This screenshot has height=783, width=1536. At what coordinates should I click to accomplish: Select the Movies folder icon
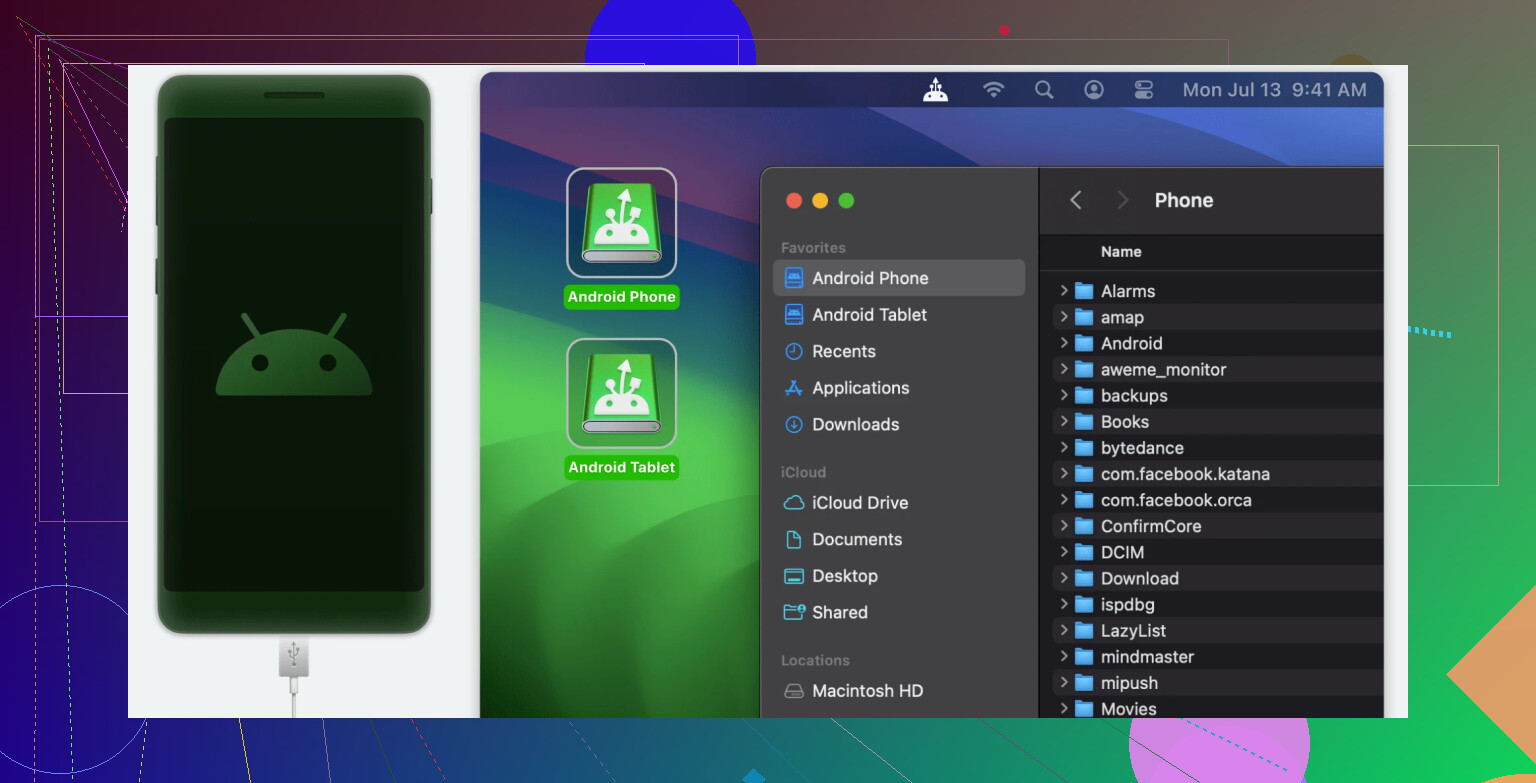tap(1084, 709)
